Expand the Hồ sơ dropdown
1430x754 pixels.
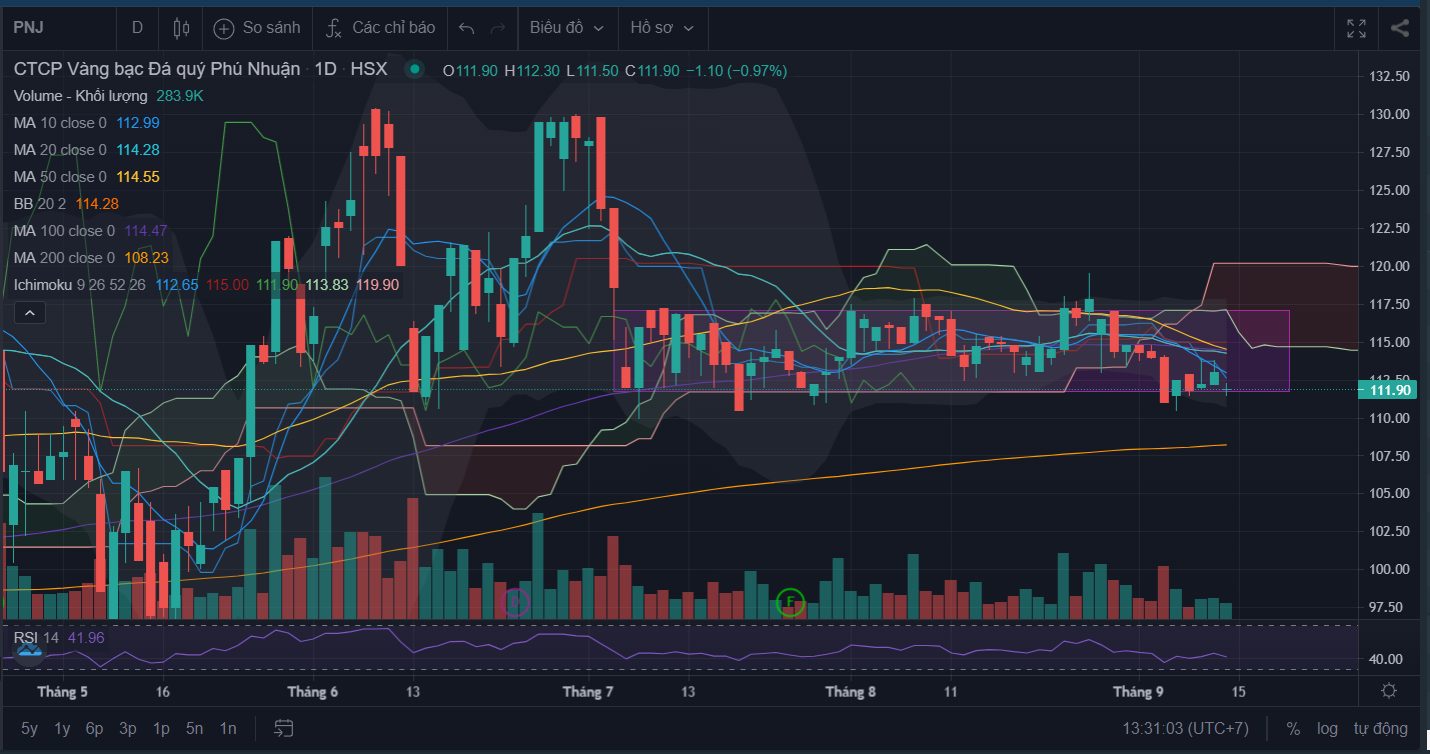point(662,28)
